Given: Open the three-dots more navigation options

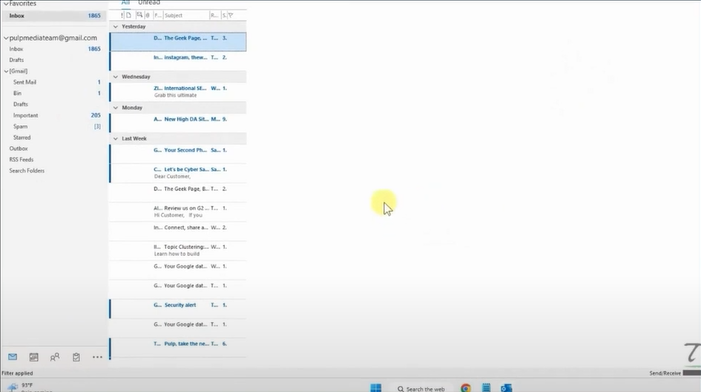Looking at the screenshot, I should coord(97,357).
